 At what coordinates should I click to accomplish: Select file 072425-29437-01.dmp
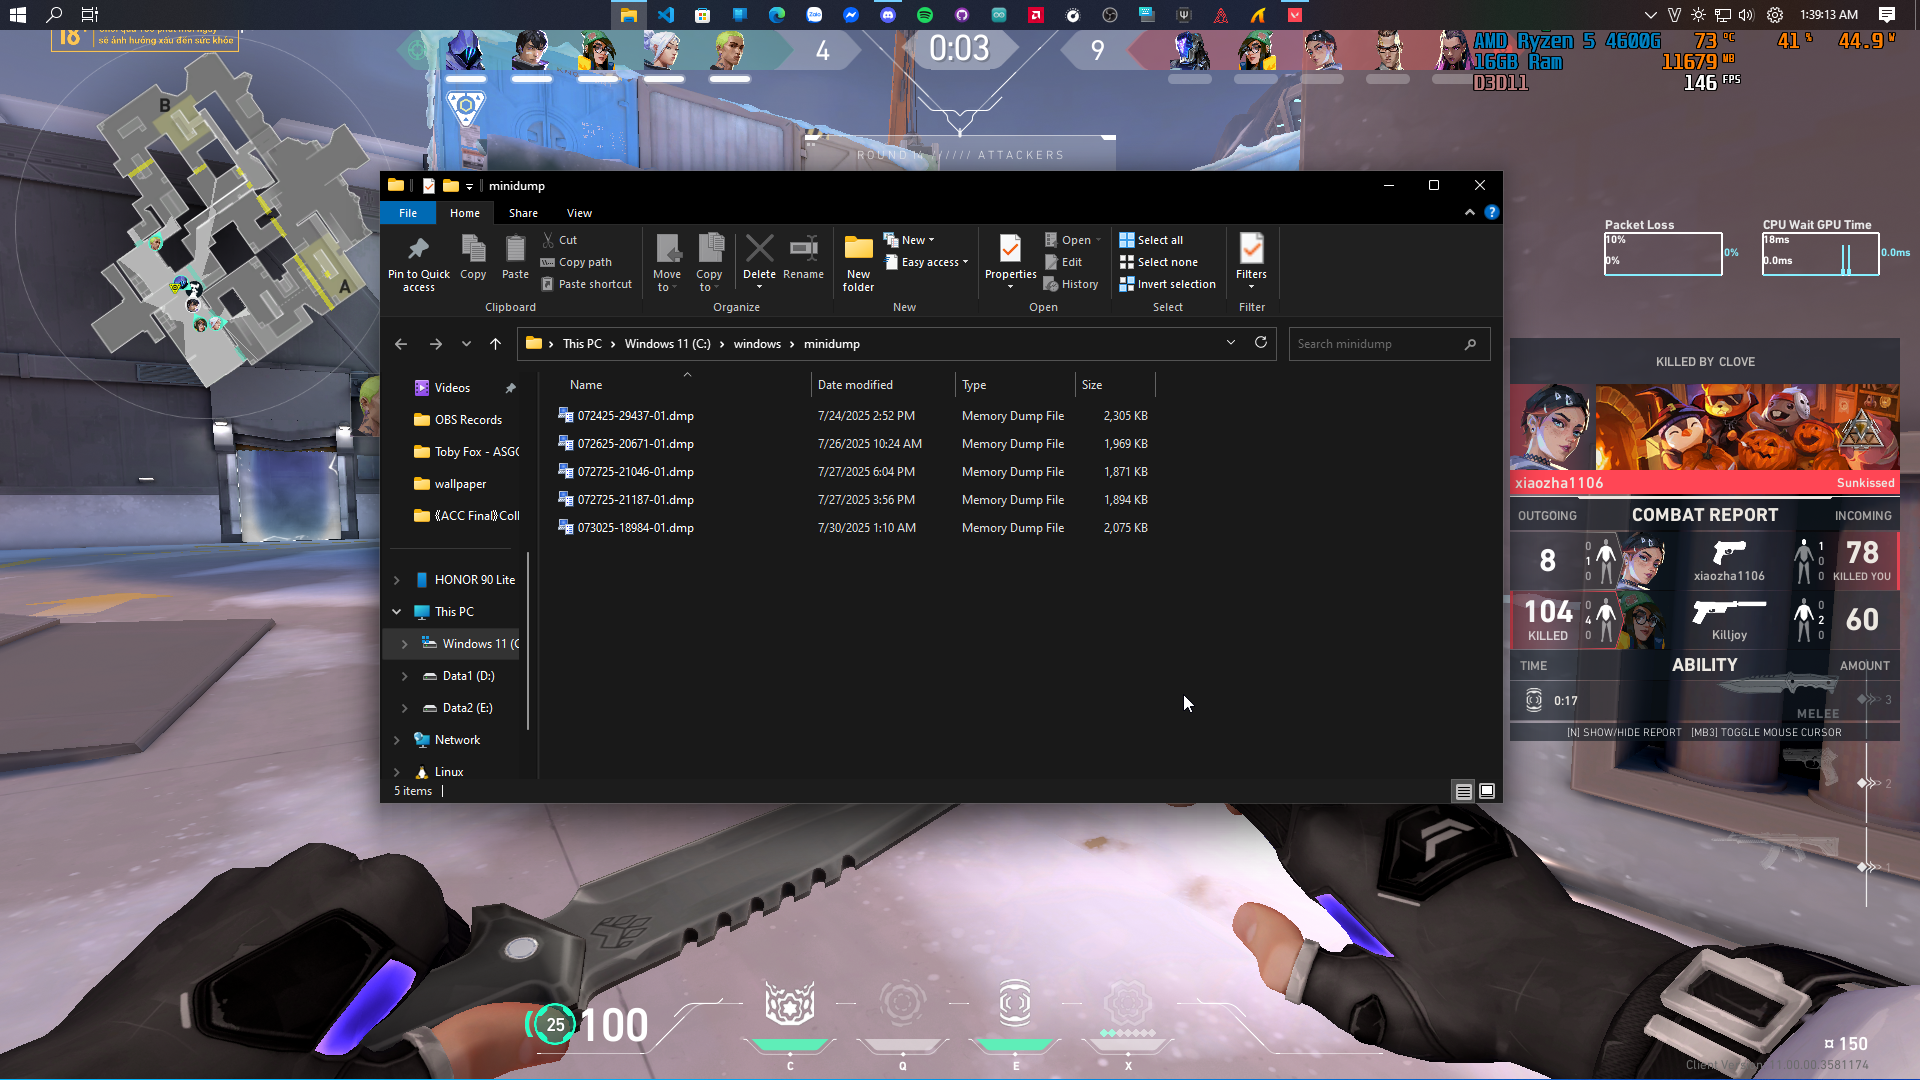(635, 416)
